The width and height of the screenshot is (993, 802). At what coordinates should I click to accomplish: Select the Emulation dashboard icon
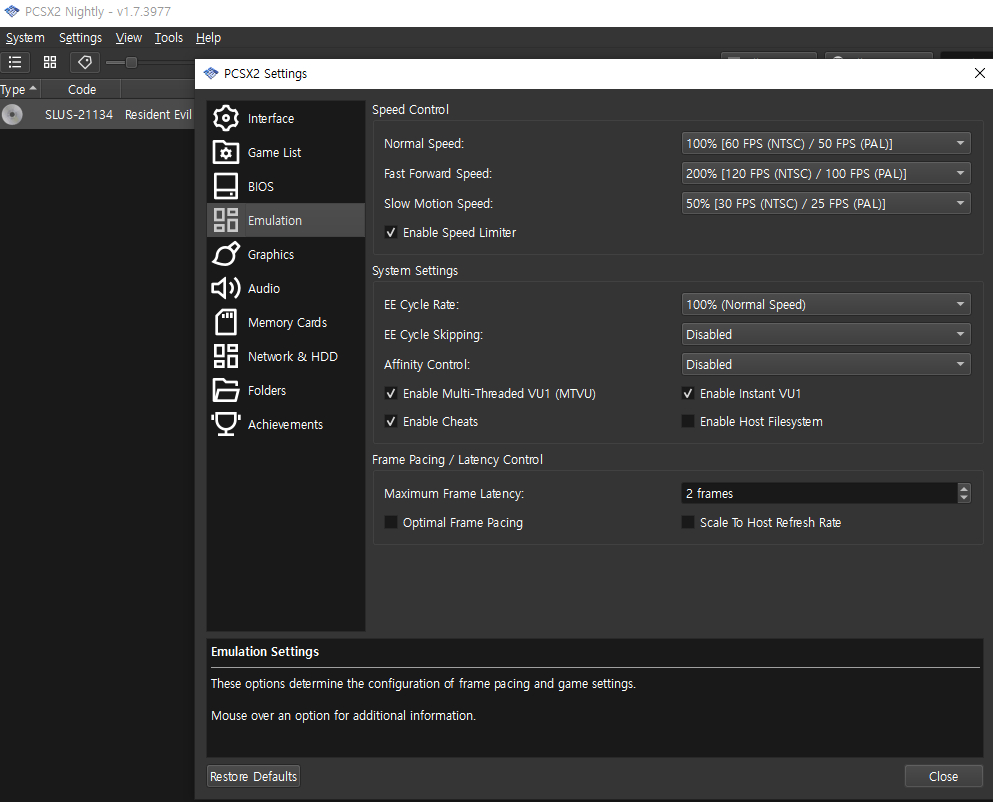coord(225,220)
